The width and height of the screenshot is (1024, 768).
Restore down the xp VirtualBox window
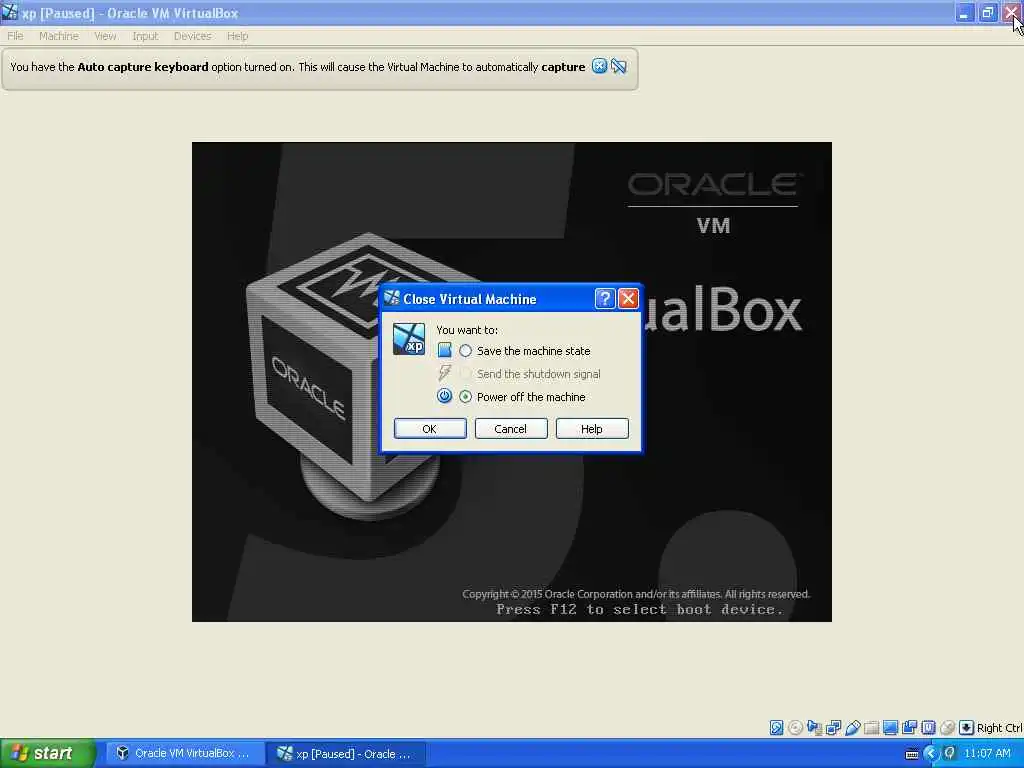click(988, 12)
